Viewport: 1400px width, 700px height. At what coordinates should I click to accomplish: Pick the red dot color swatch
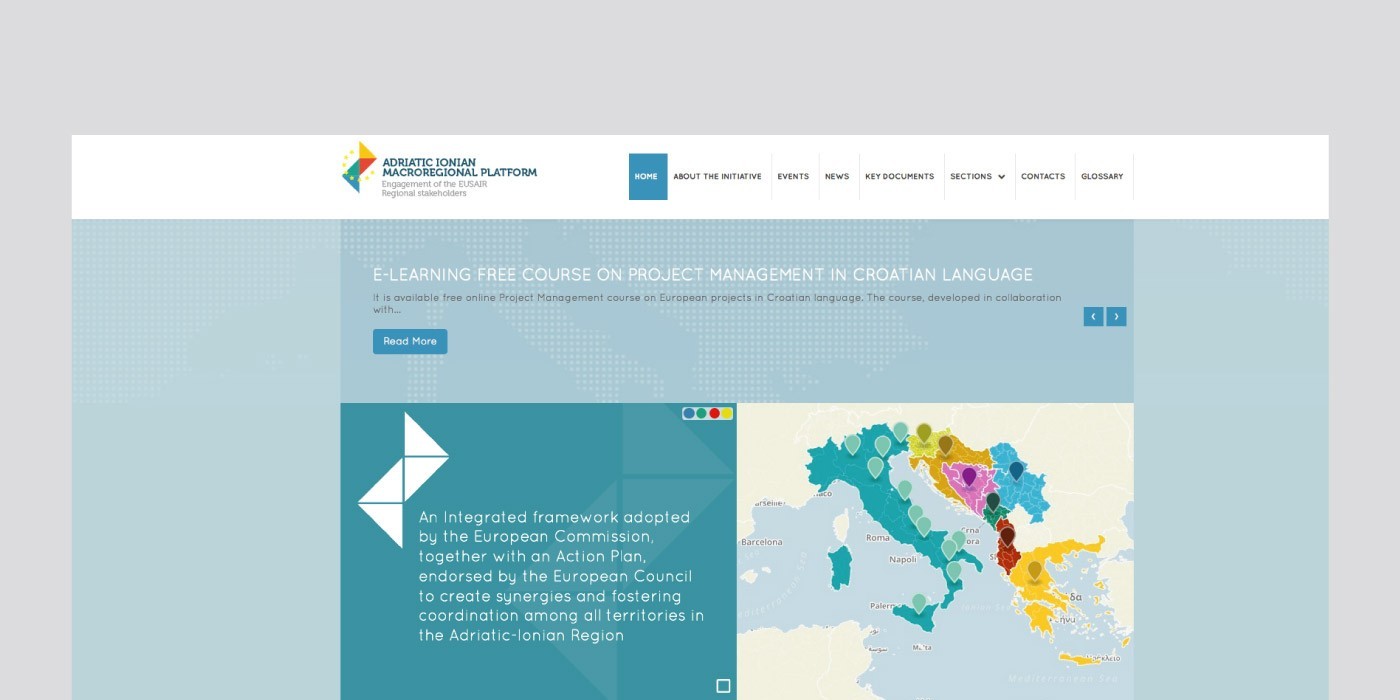[x=714, y=413]
